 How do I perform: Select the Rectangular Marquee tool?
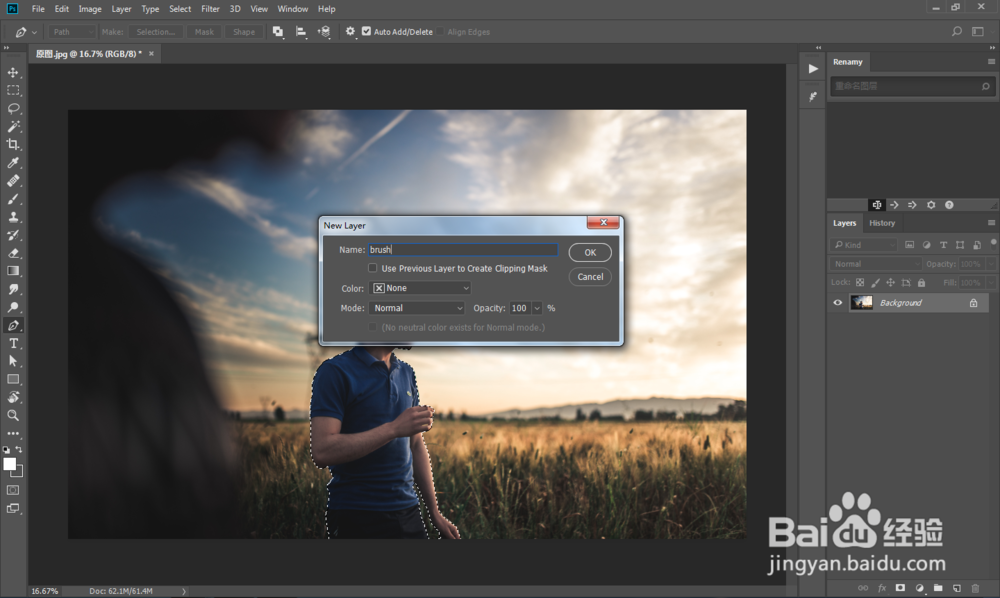point(13,91)
